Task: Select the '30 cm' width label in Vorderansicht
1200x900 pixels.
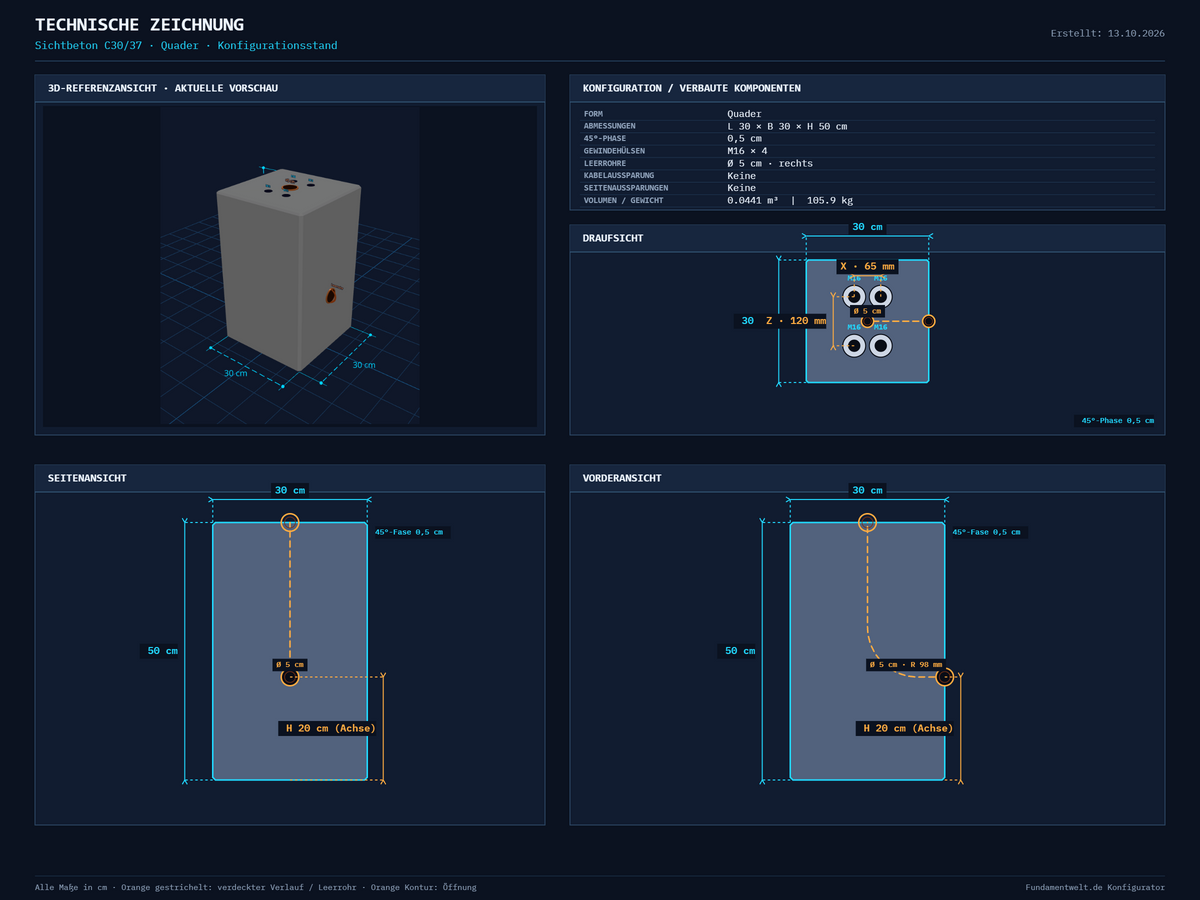Action: click(867, 490)
